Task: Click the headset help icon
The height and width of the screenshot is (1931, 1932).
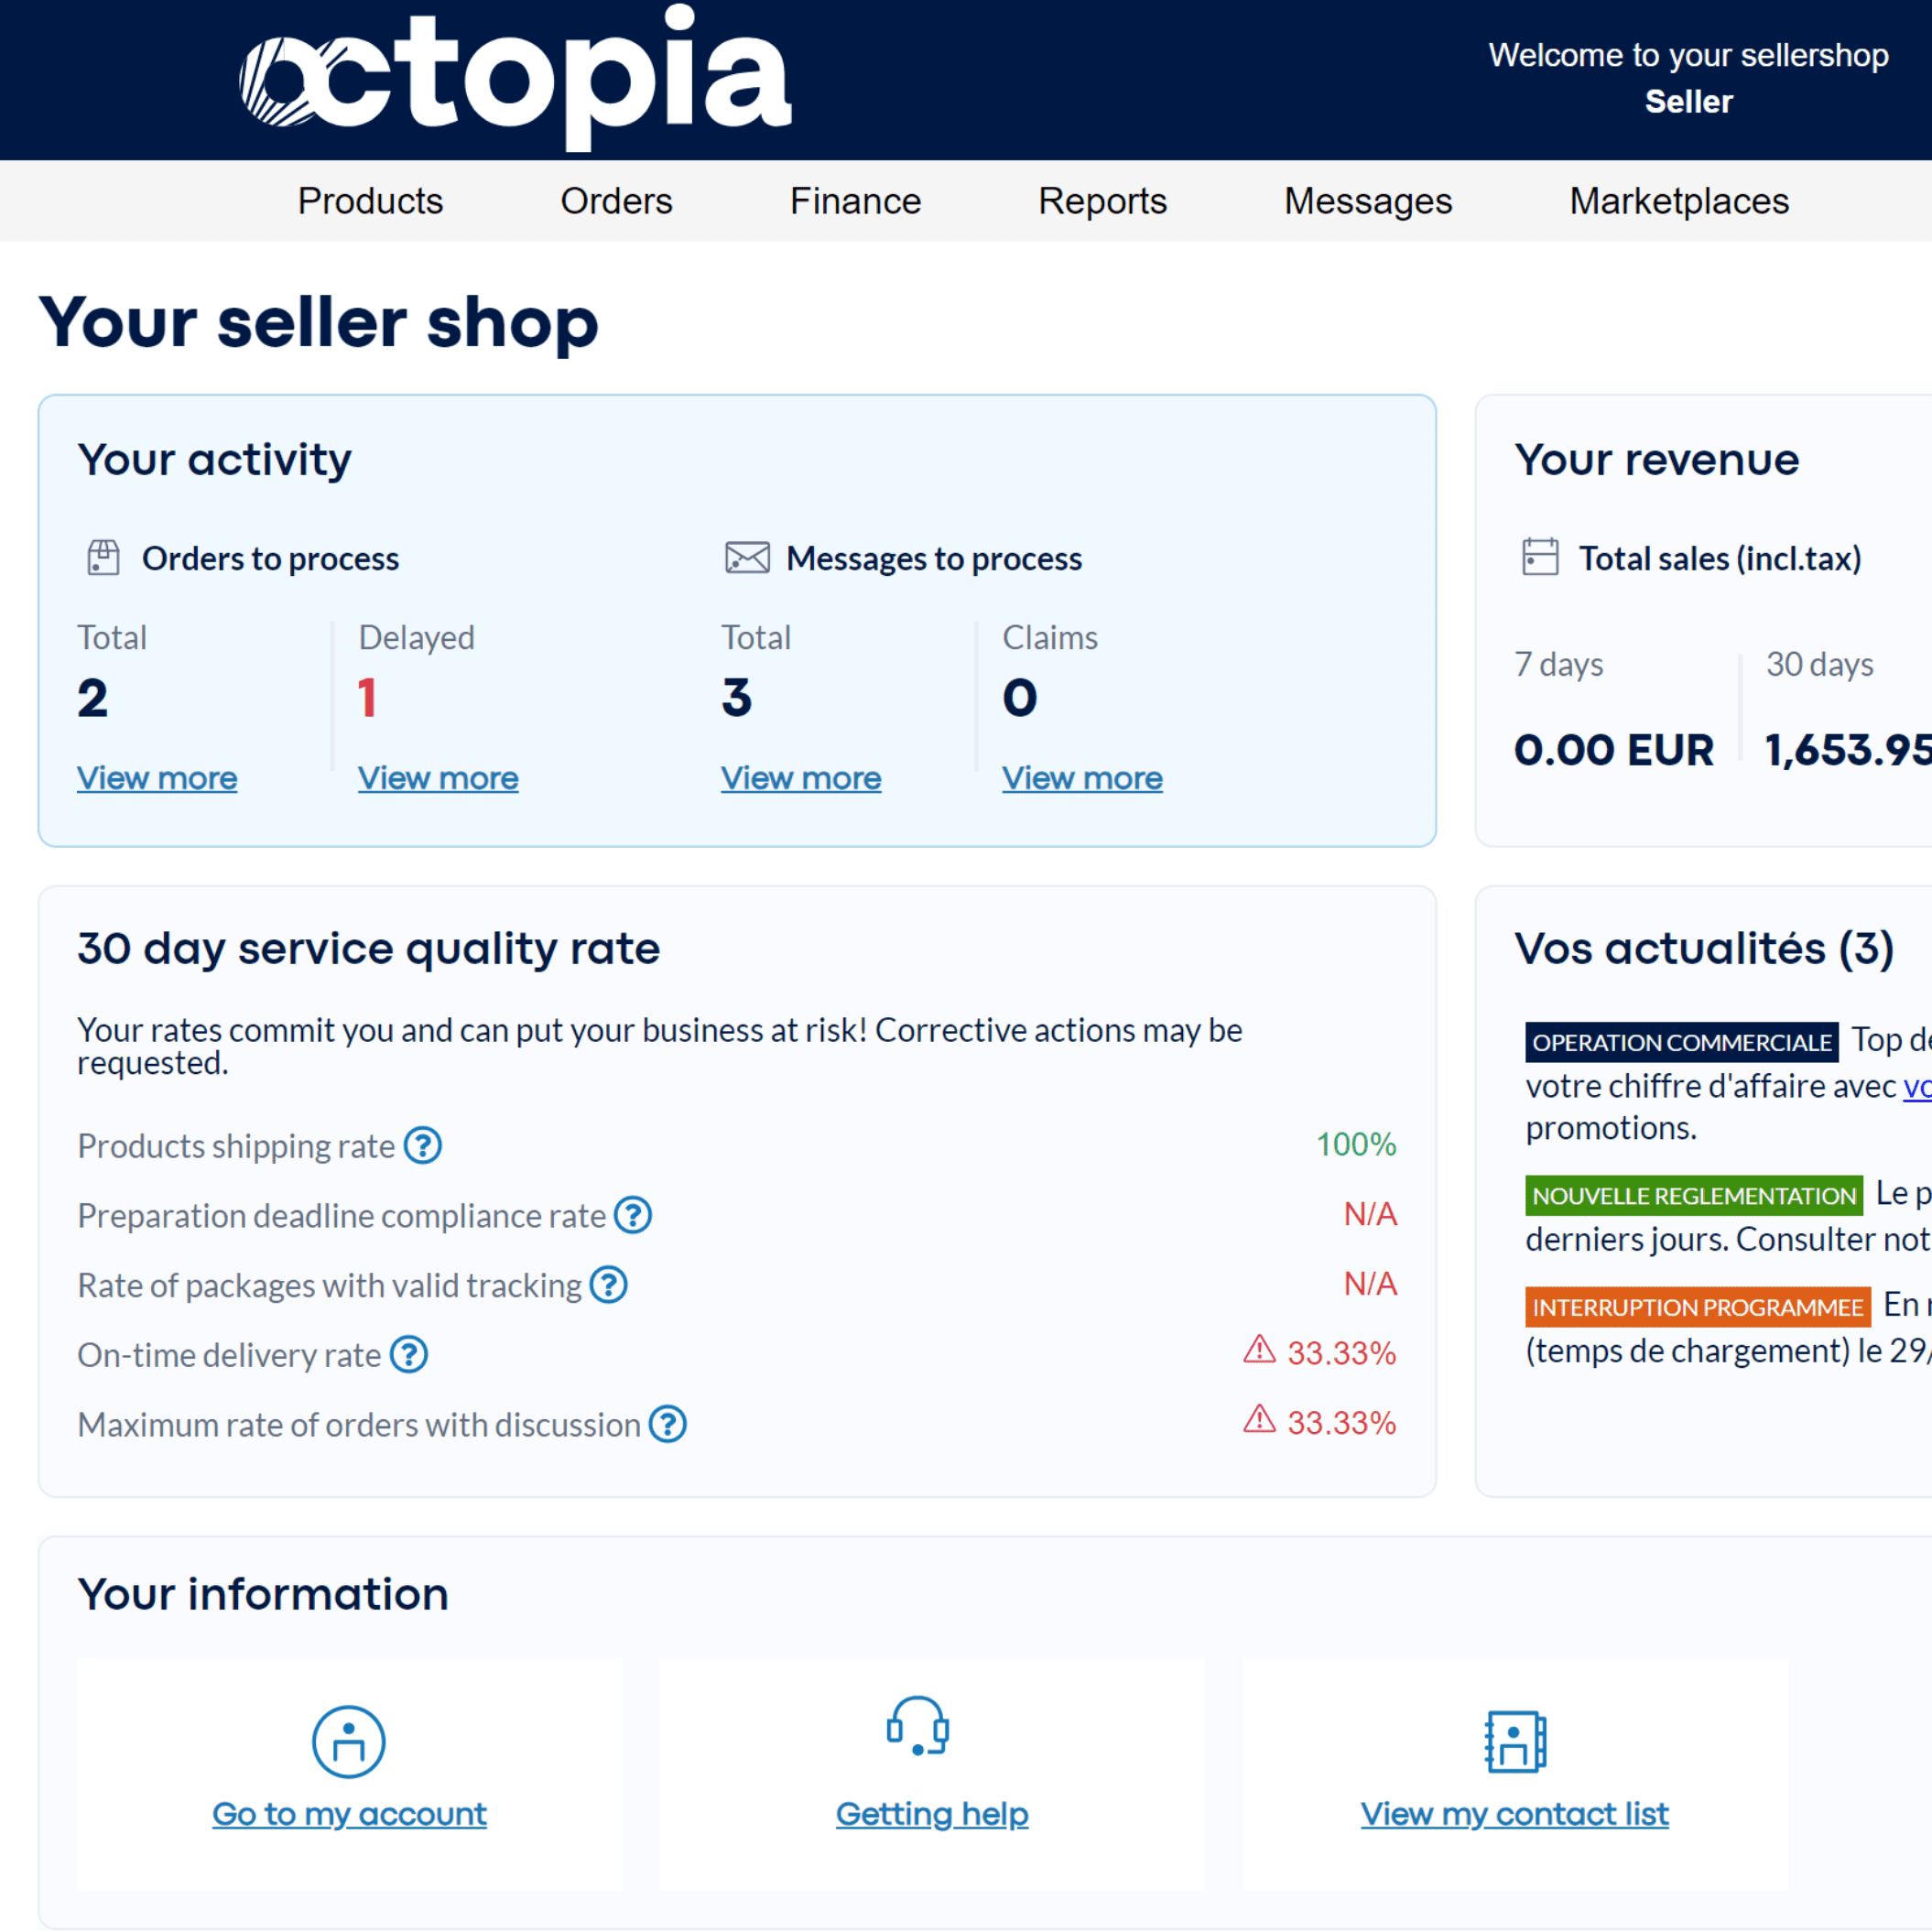Action: pos(917,1727)
